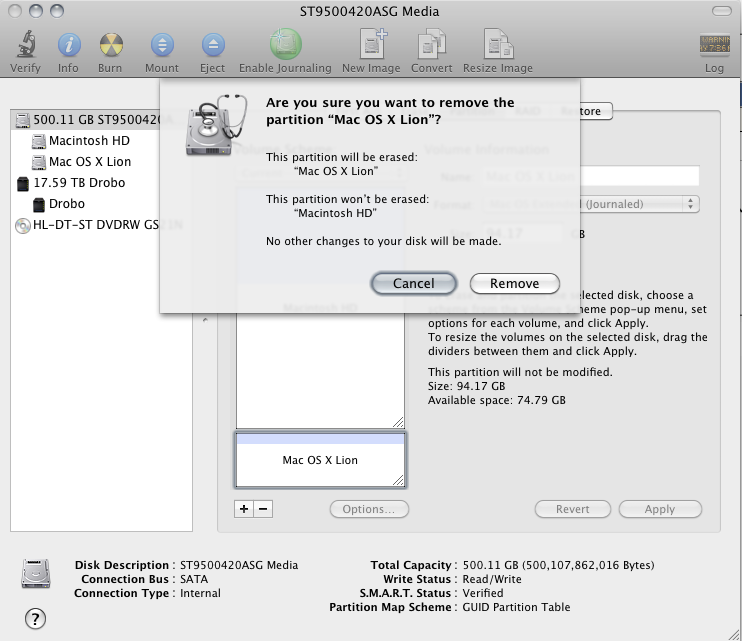Click the Macintosh HD partition resize handle
The width and height of the screenshot is (742, 641).
[398, 422]
